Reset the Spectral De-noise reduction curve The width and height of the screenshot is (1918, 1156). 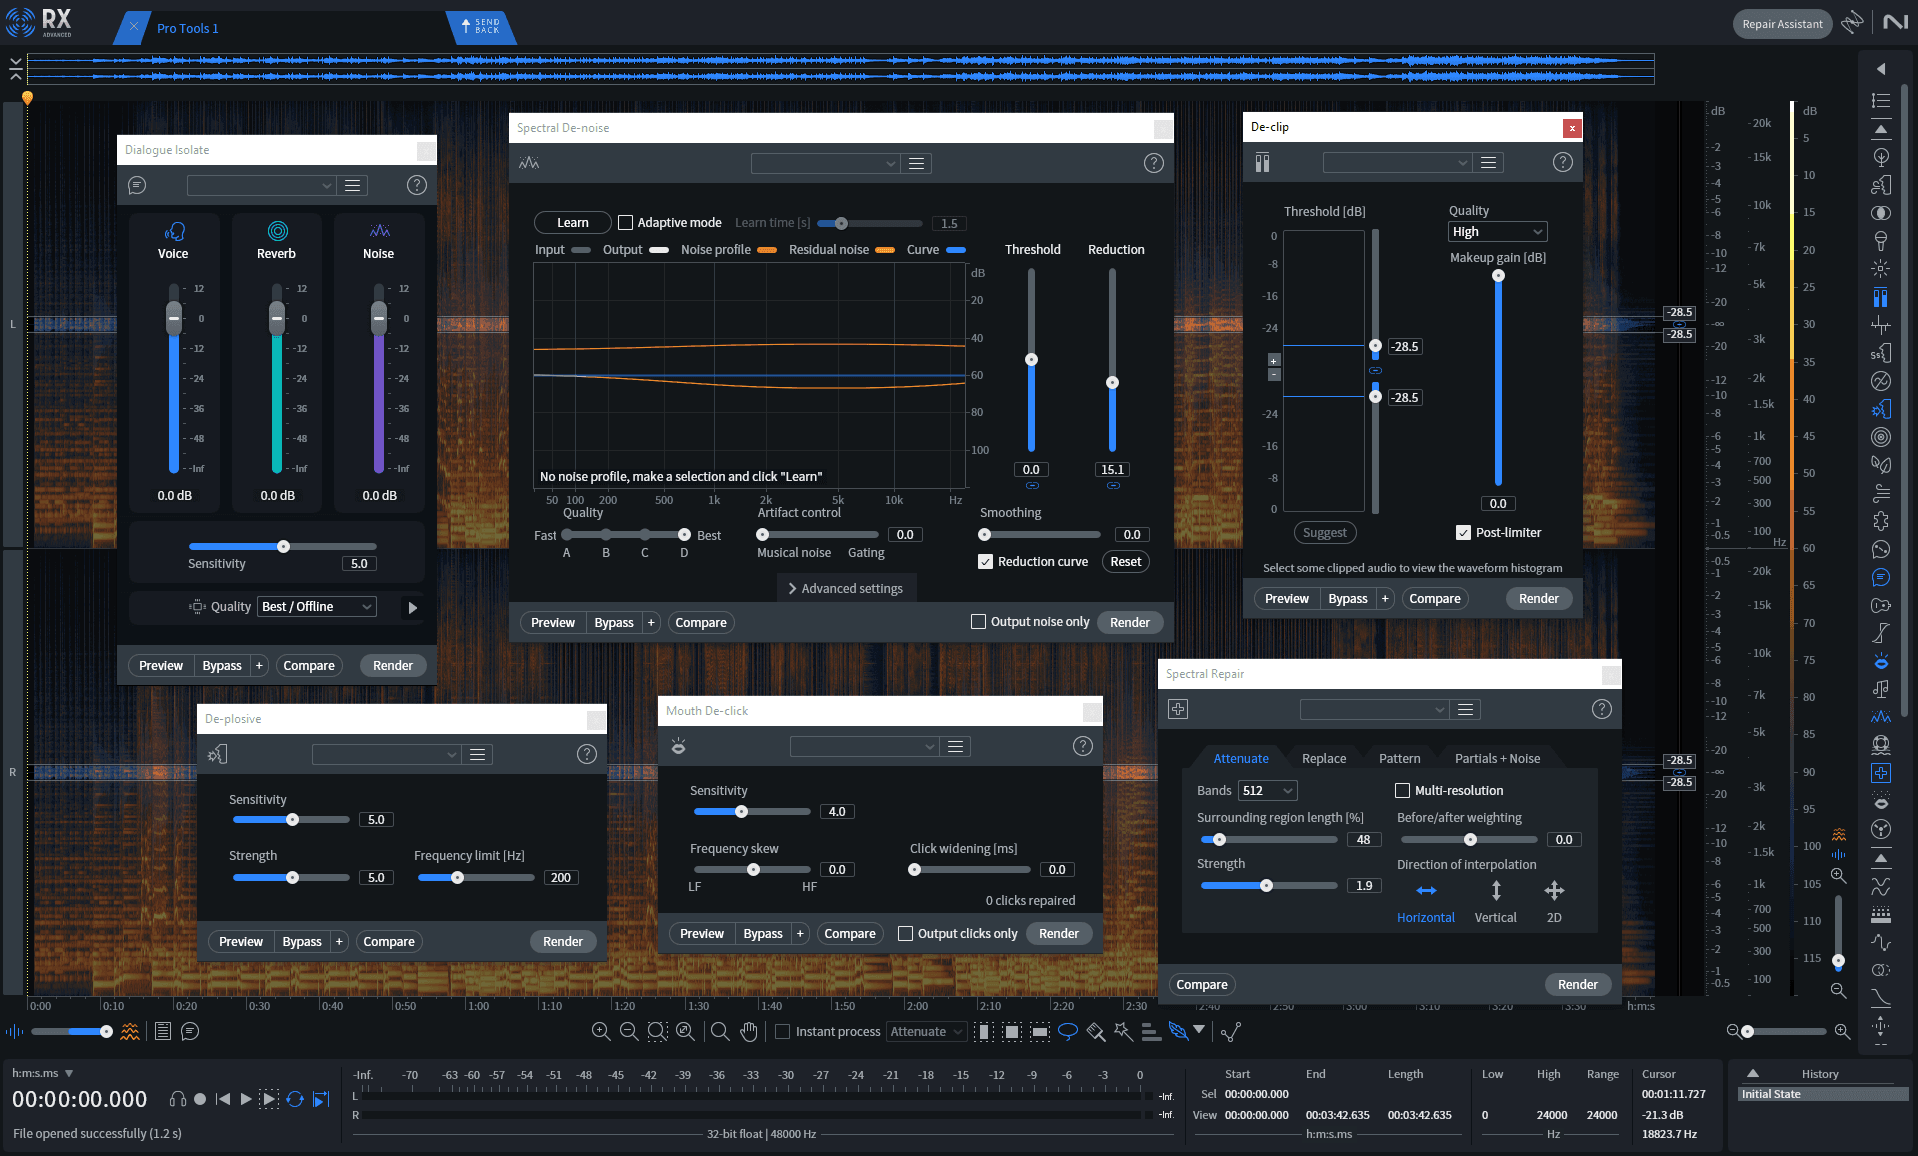click(x=1126, y=562)
